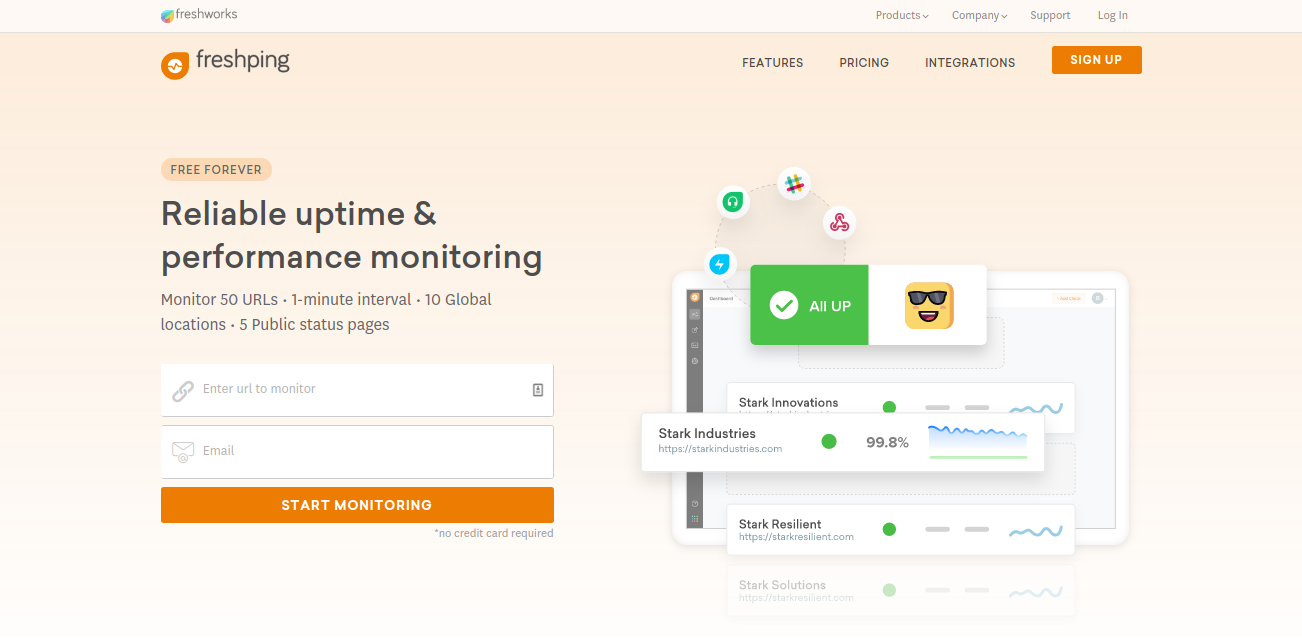Click the Stark Resilient green status dot
This screenshot has width=1302, height=638.
coord(889,529)
